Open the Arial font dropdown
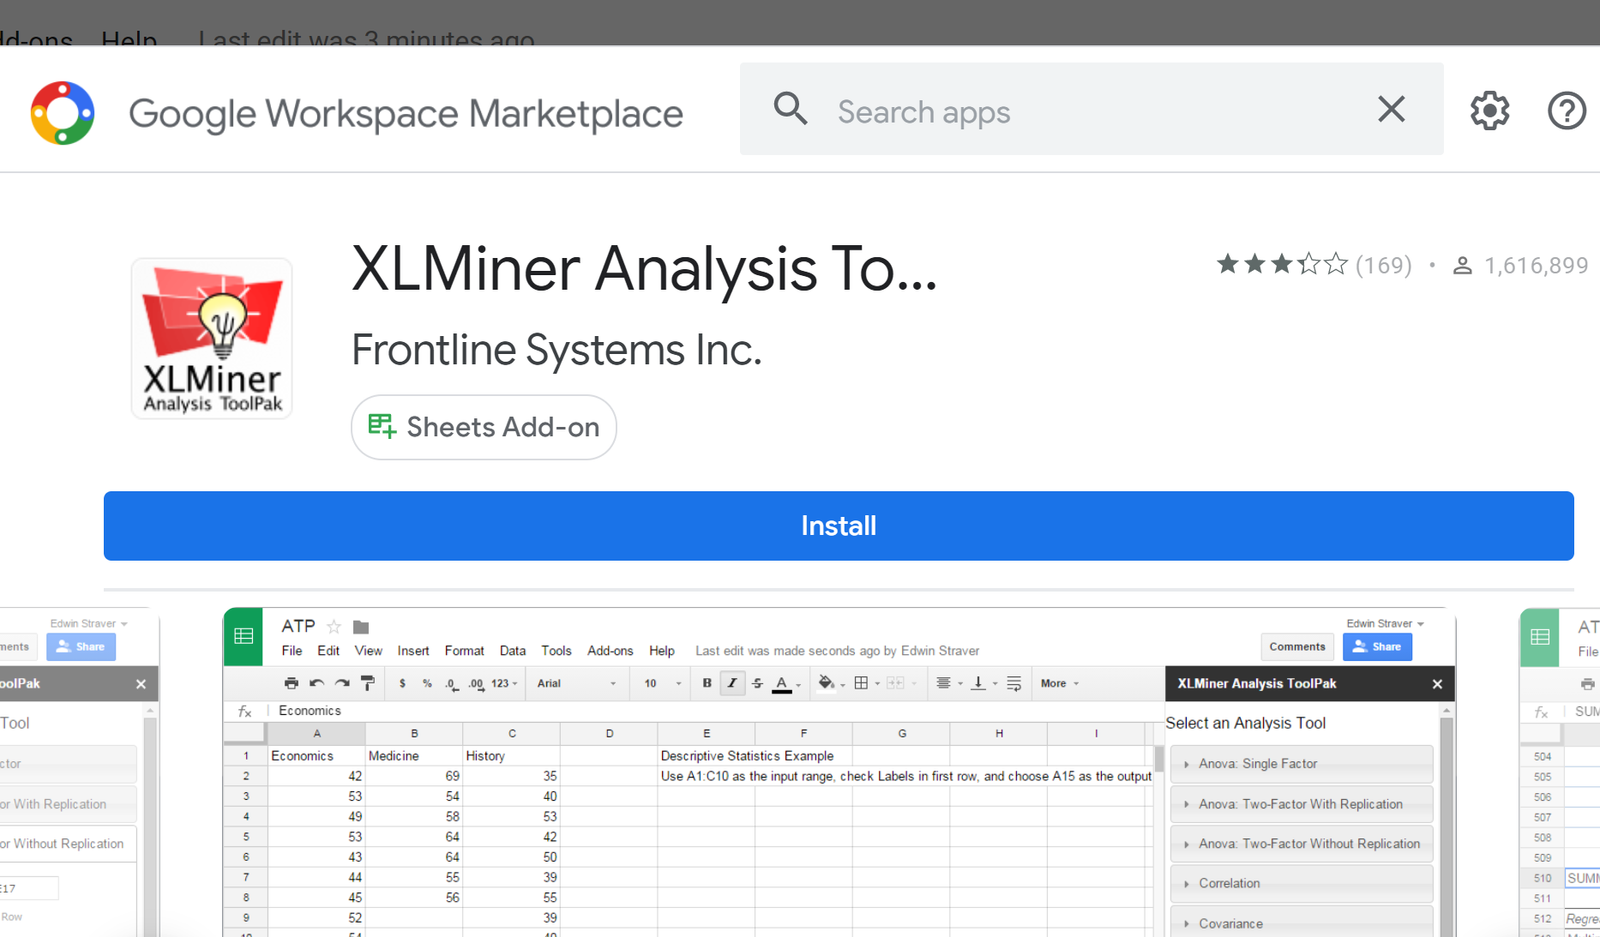The width and height of the screenshot is (1600, 937). pos(577,684)
